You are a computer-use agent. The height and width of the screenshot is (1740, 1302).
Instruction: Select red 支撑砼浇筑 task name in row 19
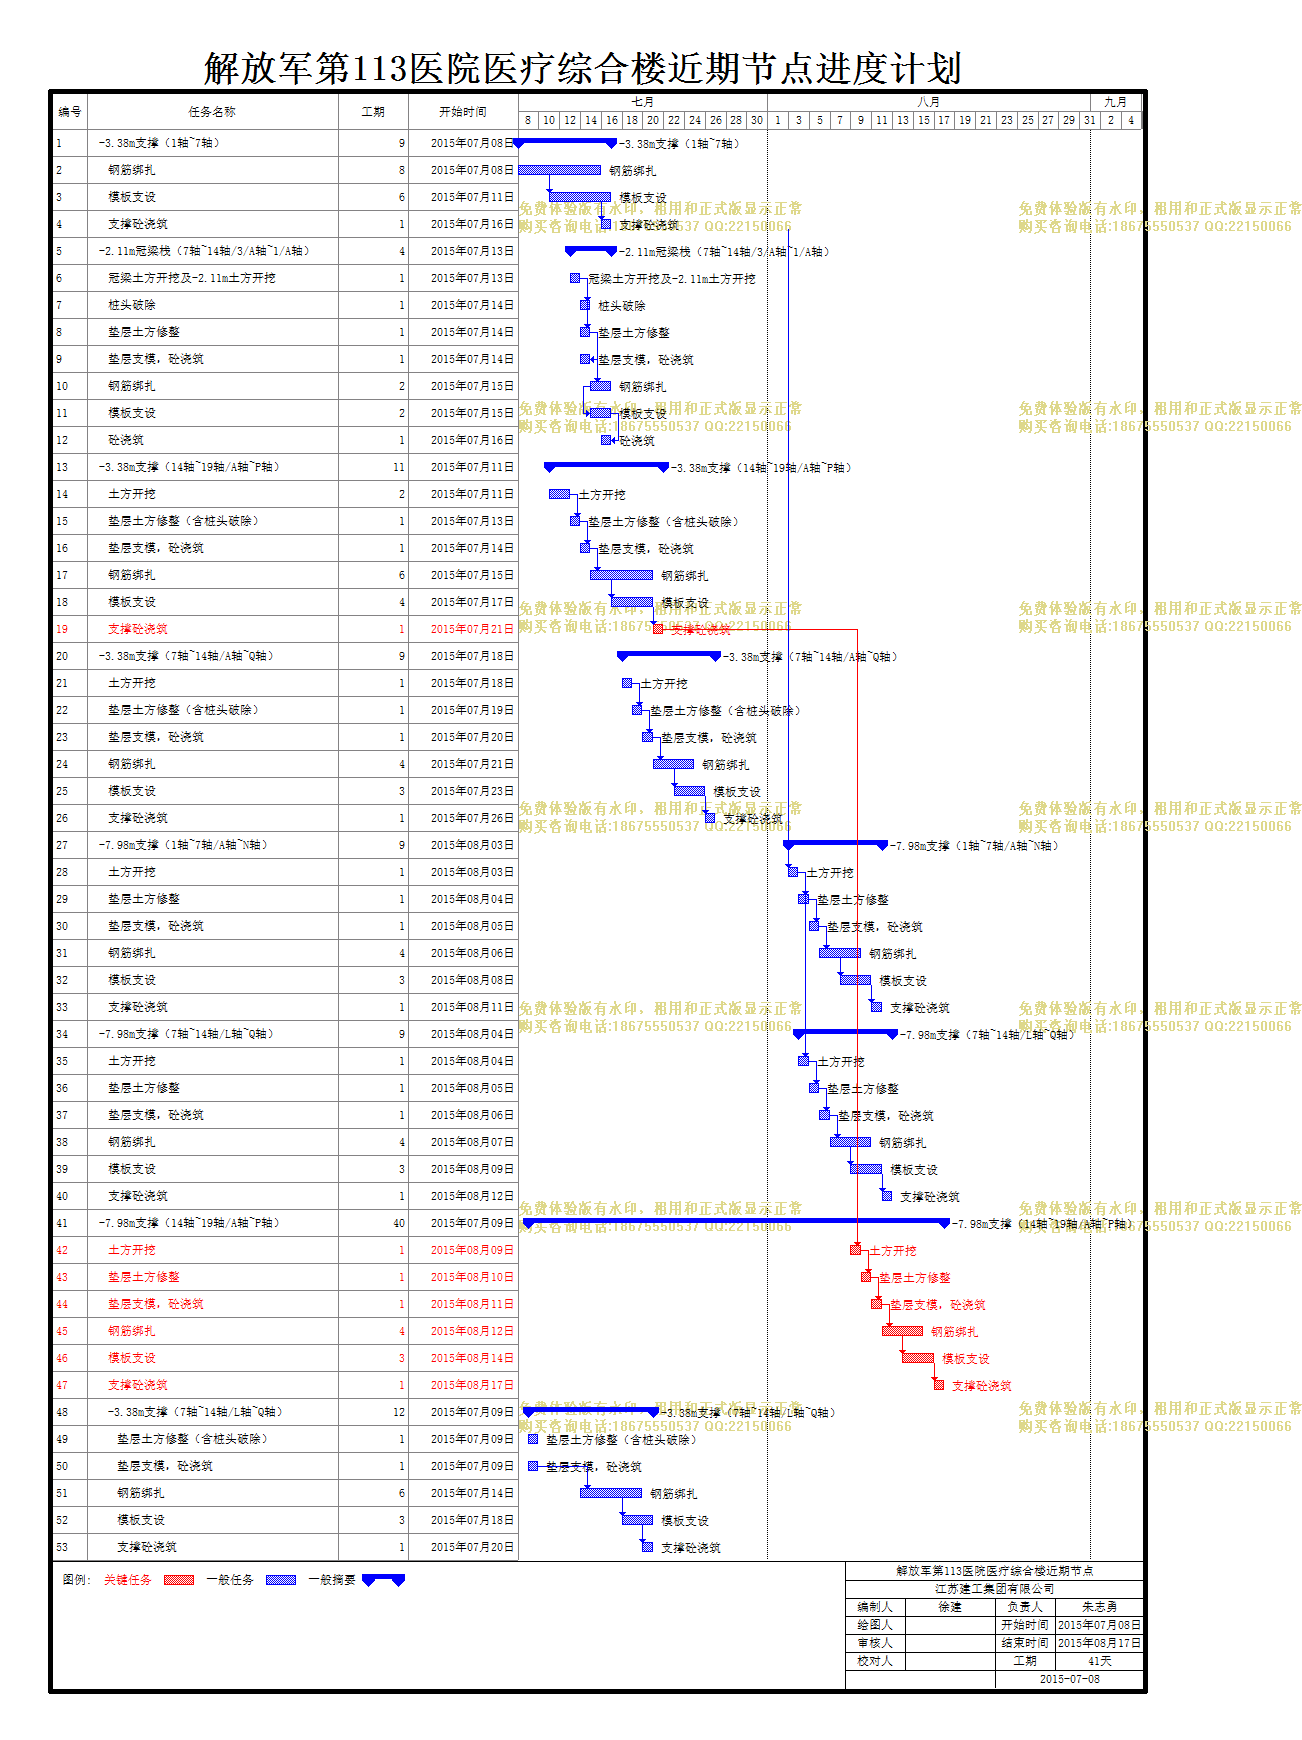coord(138,629)
